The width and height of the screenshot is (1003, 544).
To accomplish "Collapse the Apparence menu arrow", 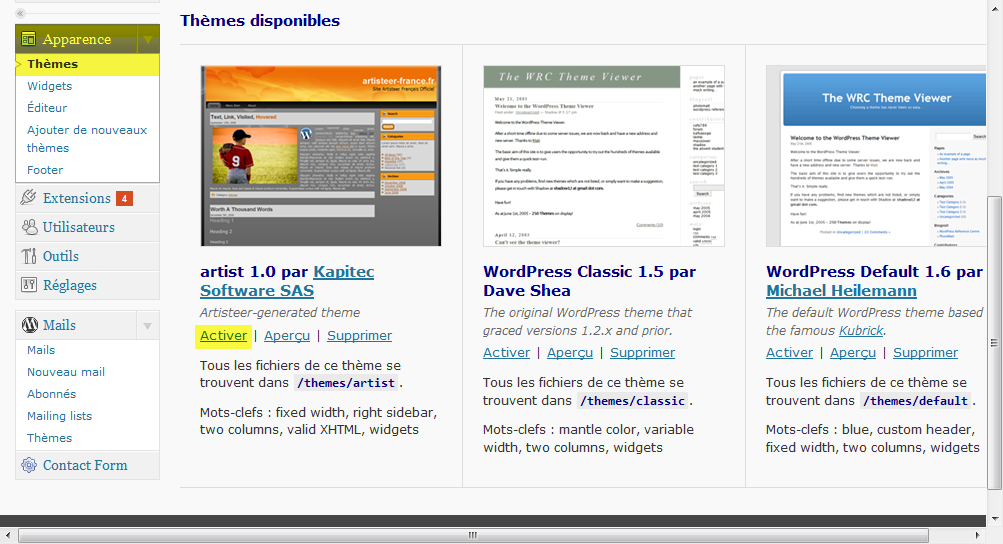I will click(x=148, y=40).
